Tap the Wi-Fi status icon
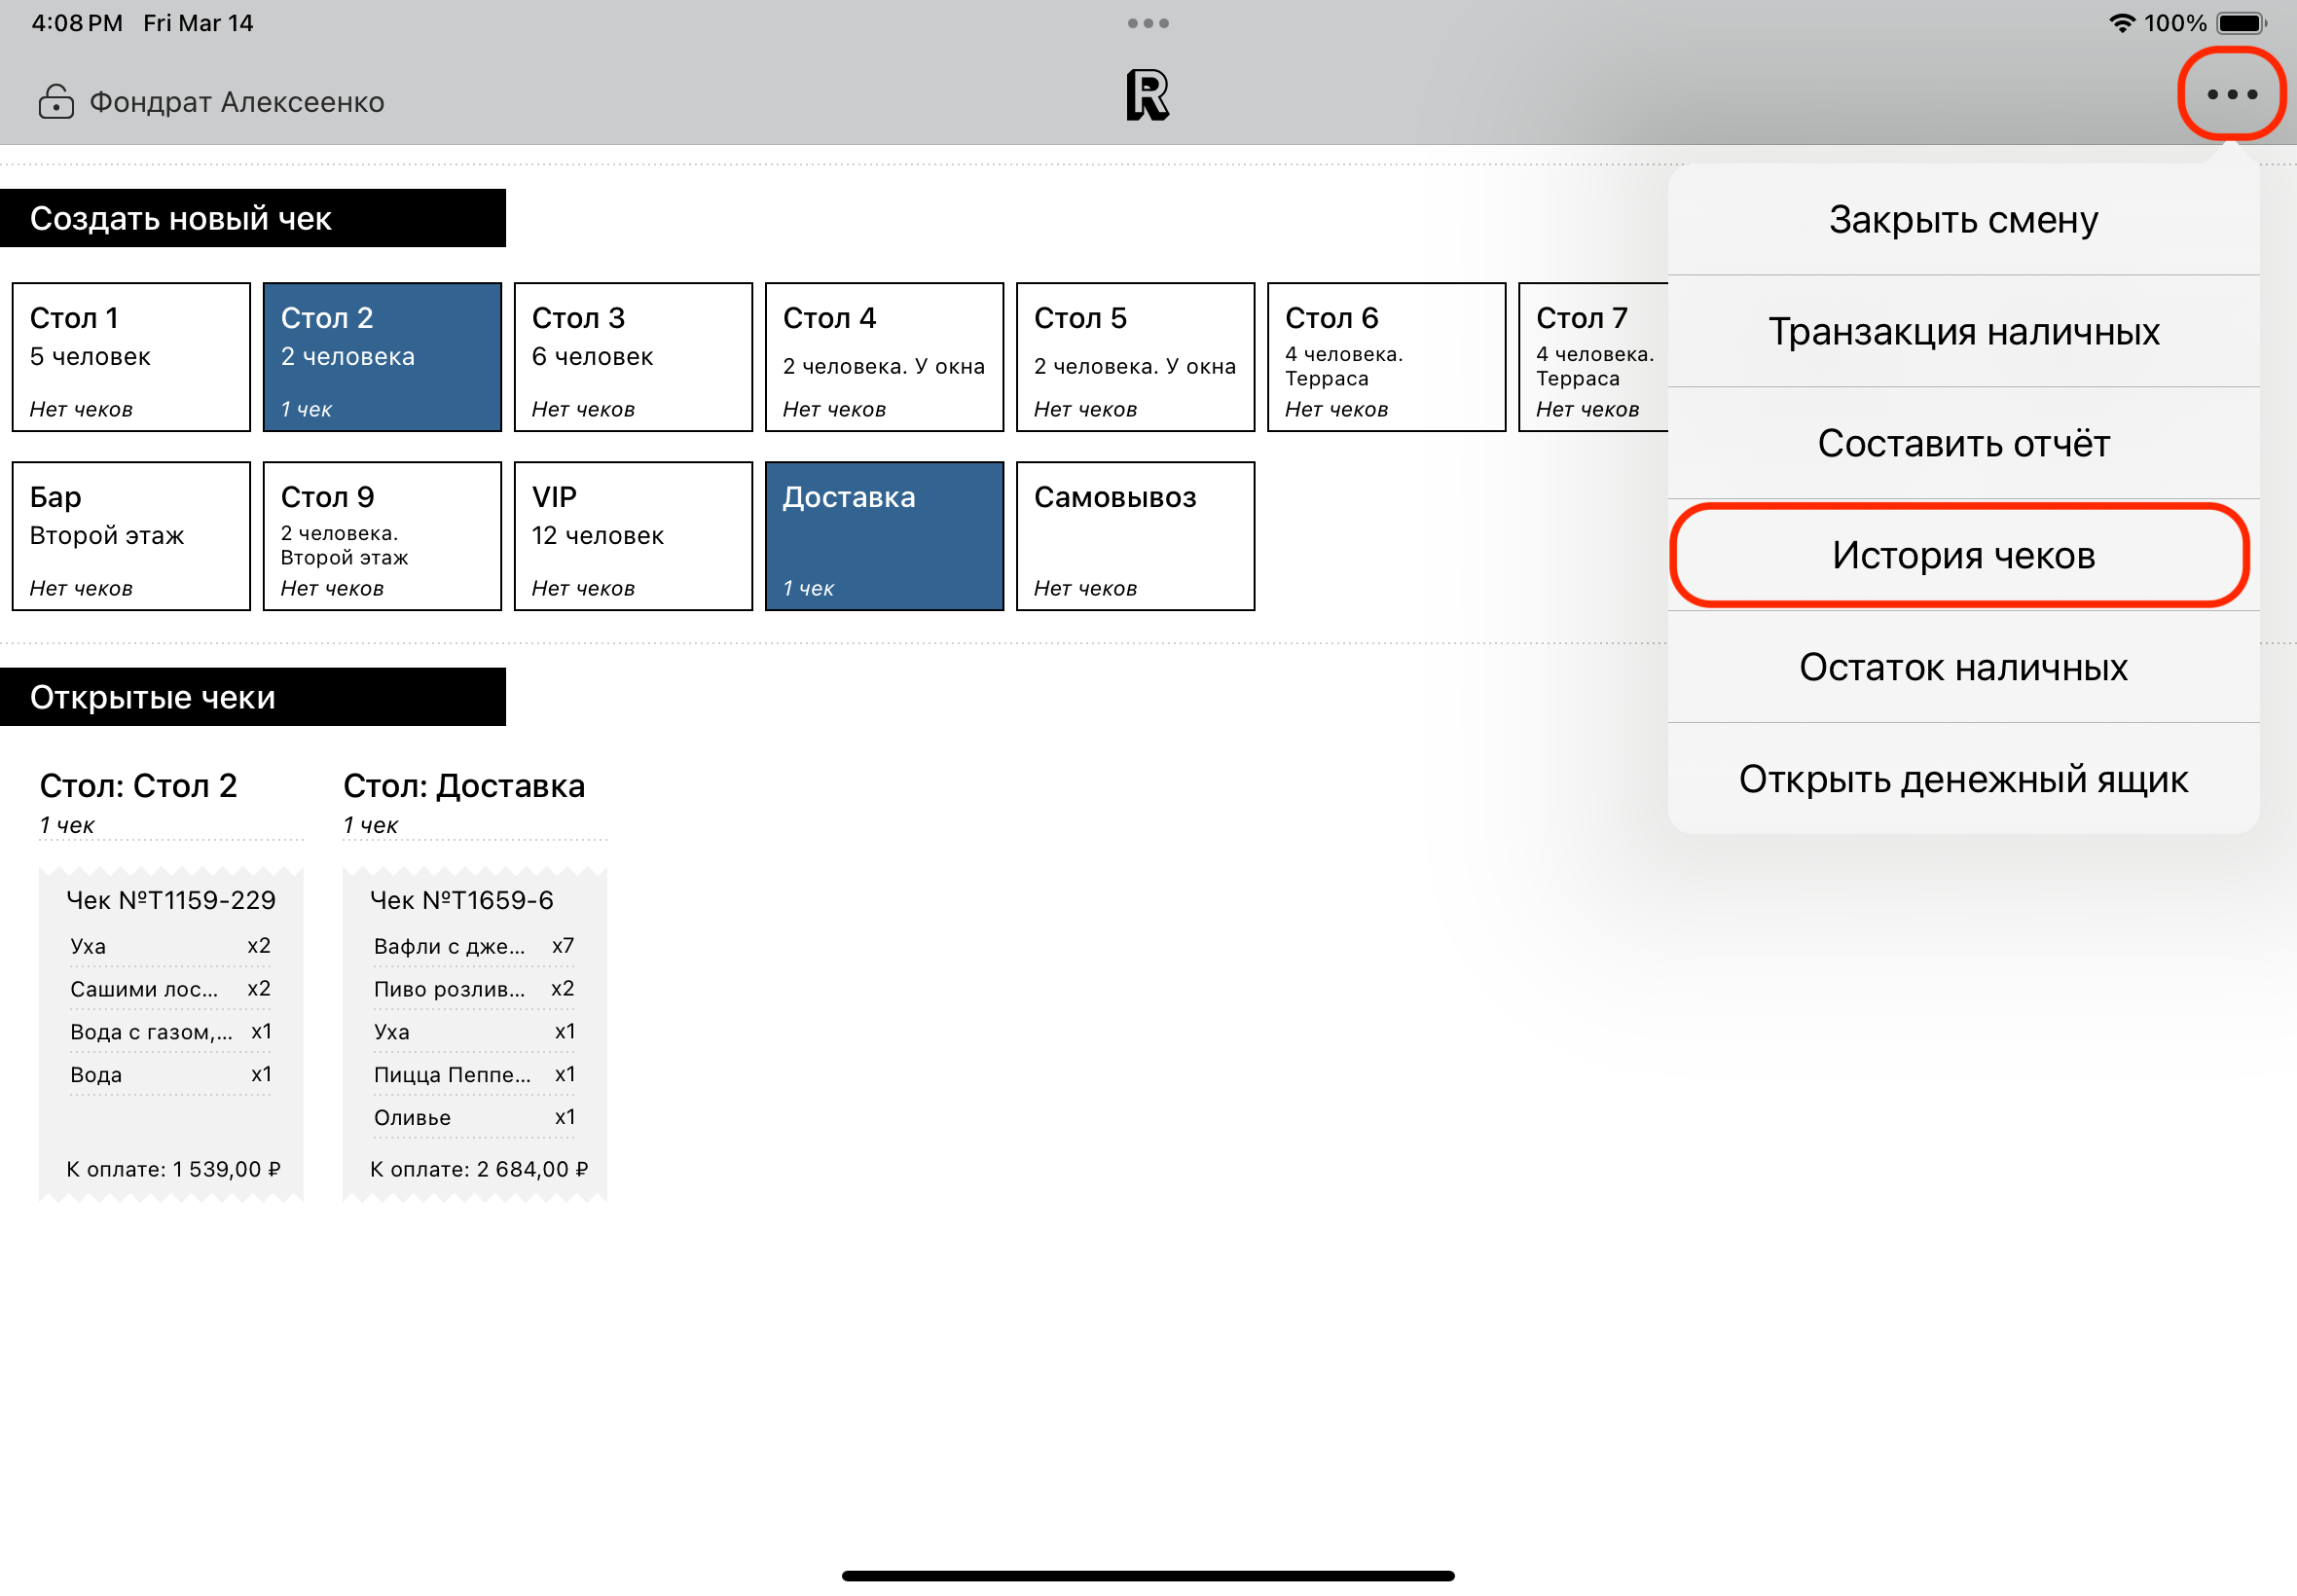Screen dimensions: 2297x1596 point(2121,23)
